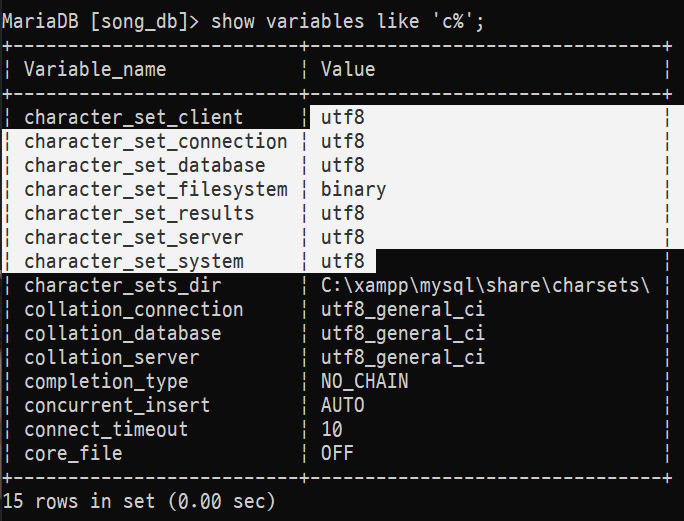The width and height of the screenshot is (684, 521).
Task: Click the Variable_name column header
Action: tap(95, 69)
